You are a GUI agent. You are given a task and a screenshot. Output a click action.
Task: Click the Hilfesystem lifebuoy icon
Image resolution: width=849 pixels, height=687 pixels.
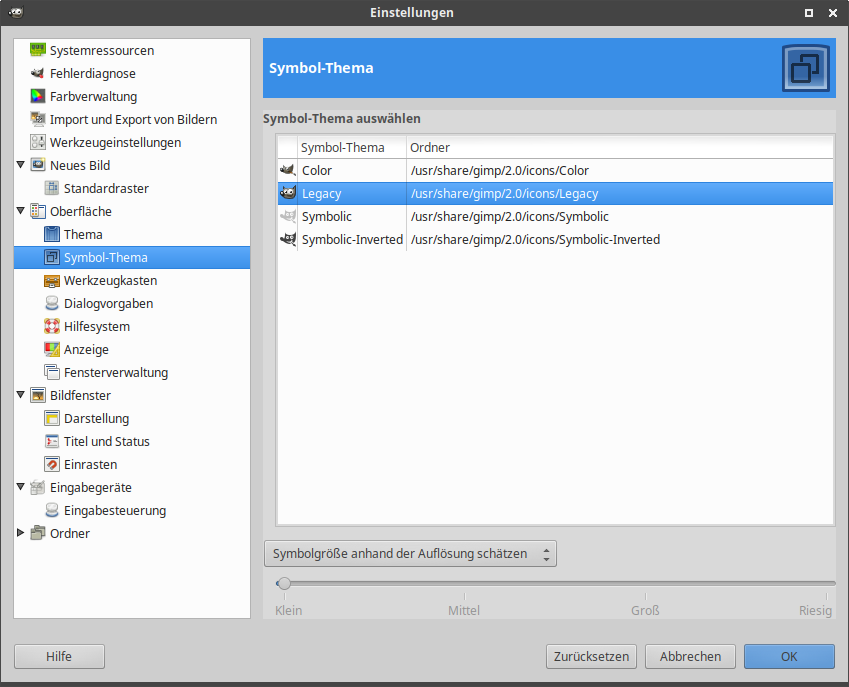52,326
